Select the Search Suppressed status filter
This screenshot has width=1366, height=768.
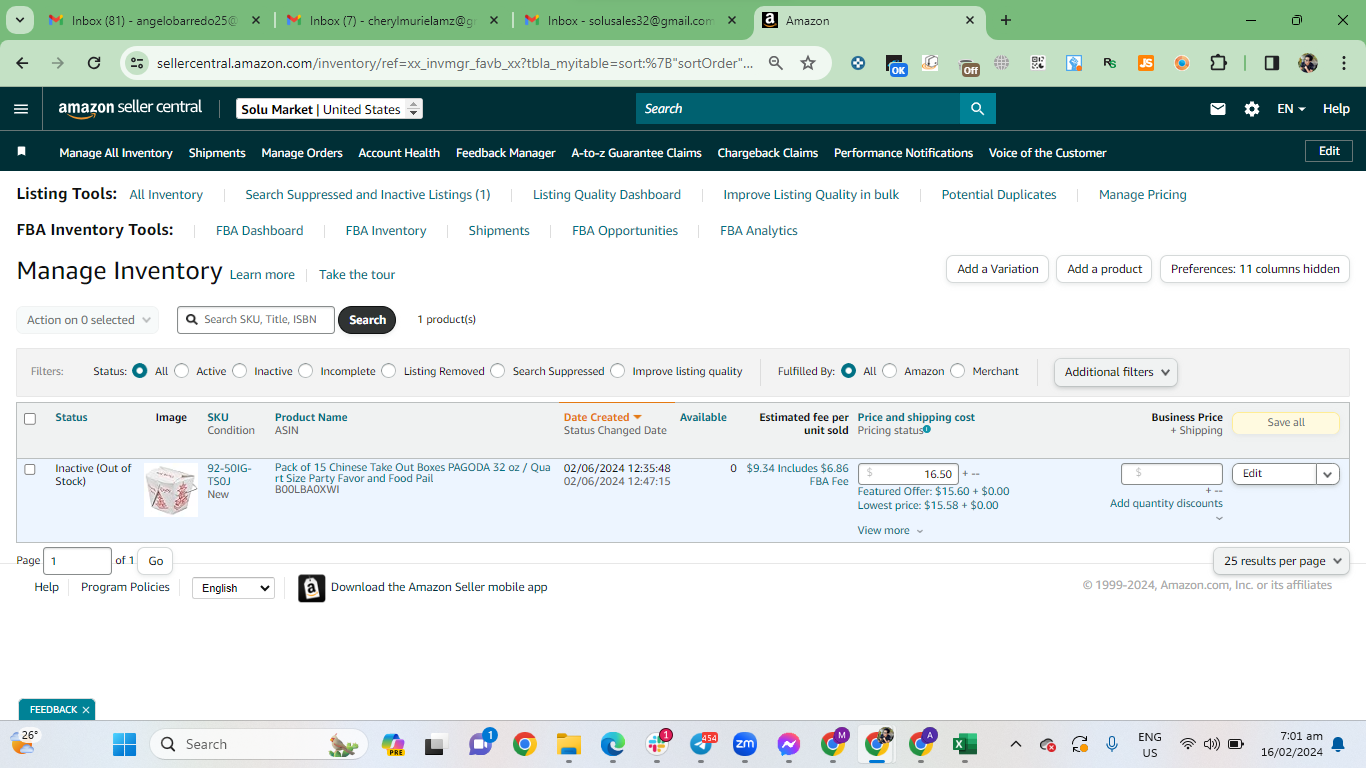point(498,371)
